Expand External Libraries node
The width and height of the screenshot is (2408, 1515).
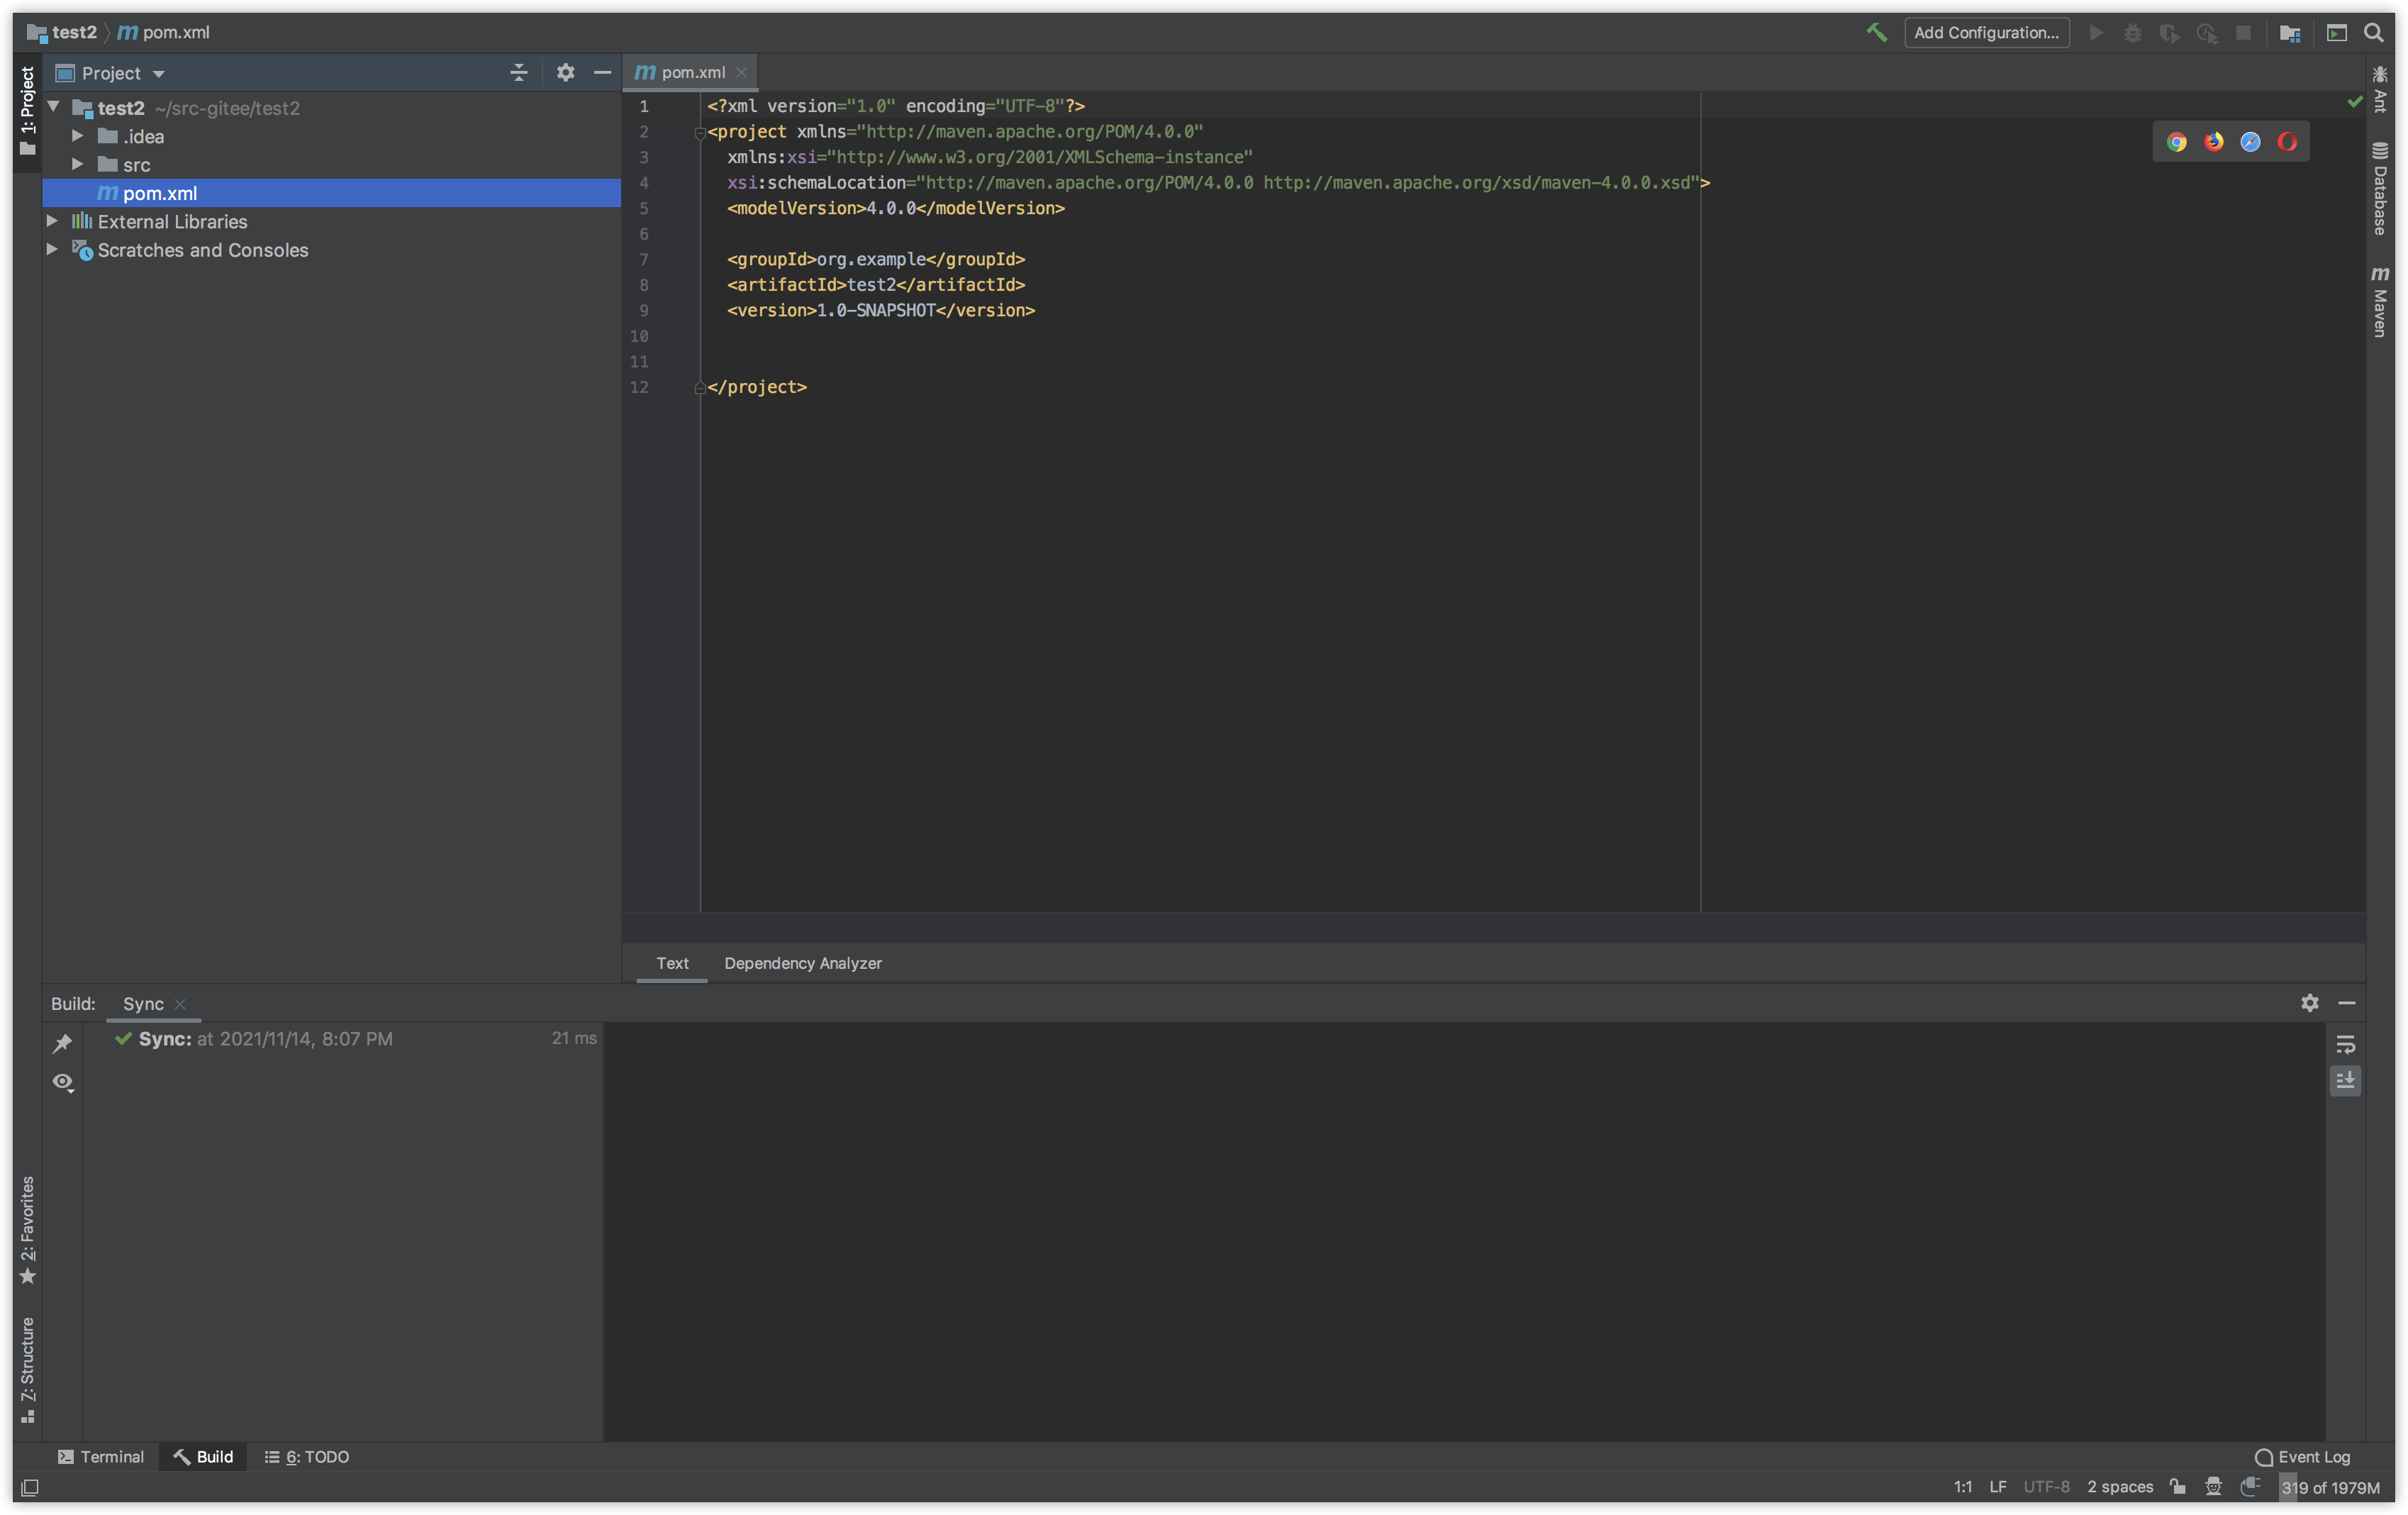52,221
